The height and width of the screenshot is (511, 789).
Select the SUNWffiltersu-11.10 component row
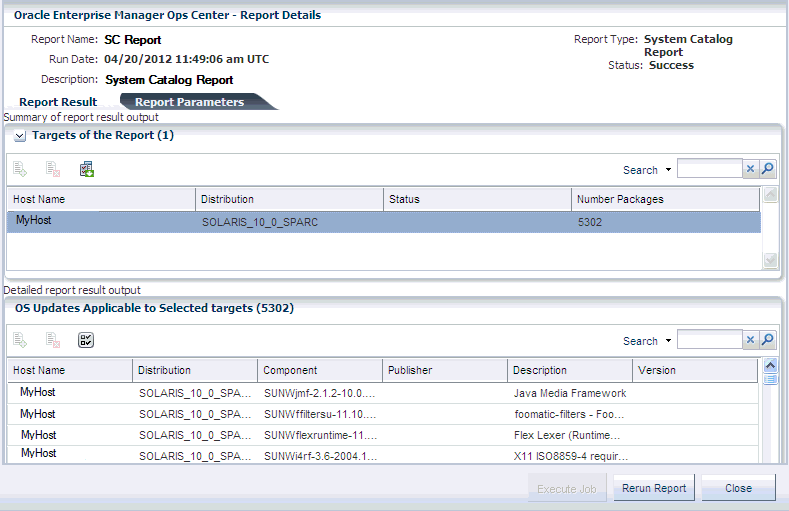[x=382, y=414]
